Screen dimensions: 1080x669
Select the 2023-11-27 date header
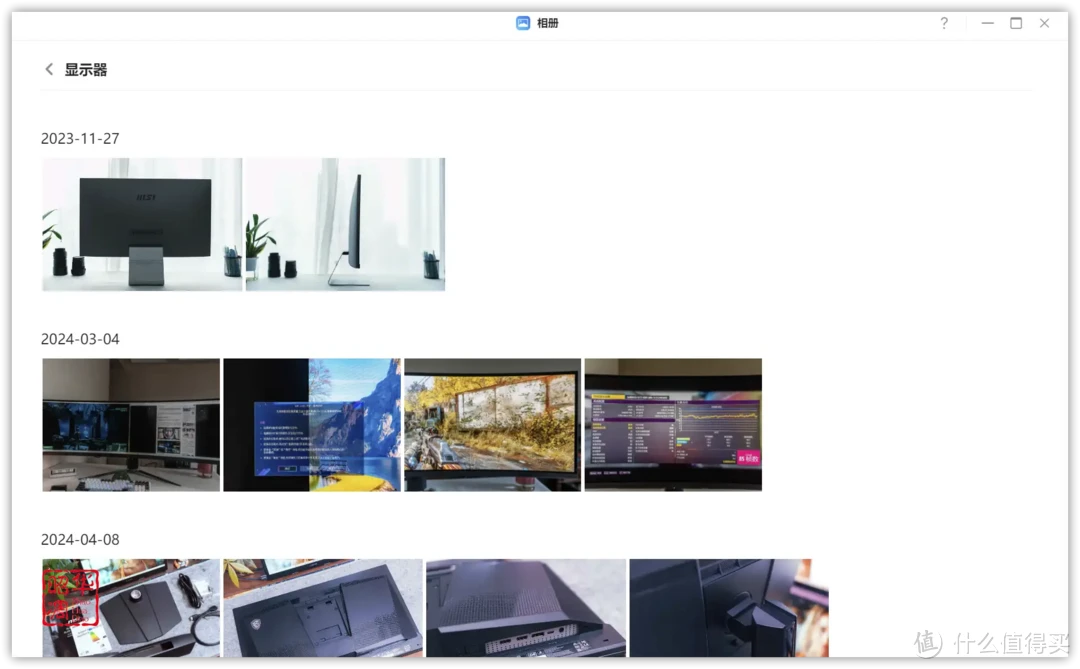point(80,138)
